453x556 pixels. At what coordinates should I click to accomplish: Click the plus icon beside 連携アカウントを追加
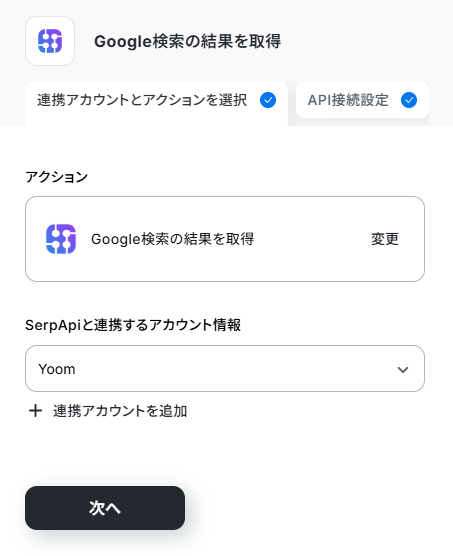point(35,411)
